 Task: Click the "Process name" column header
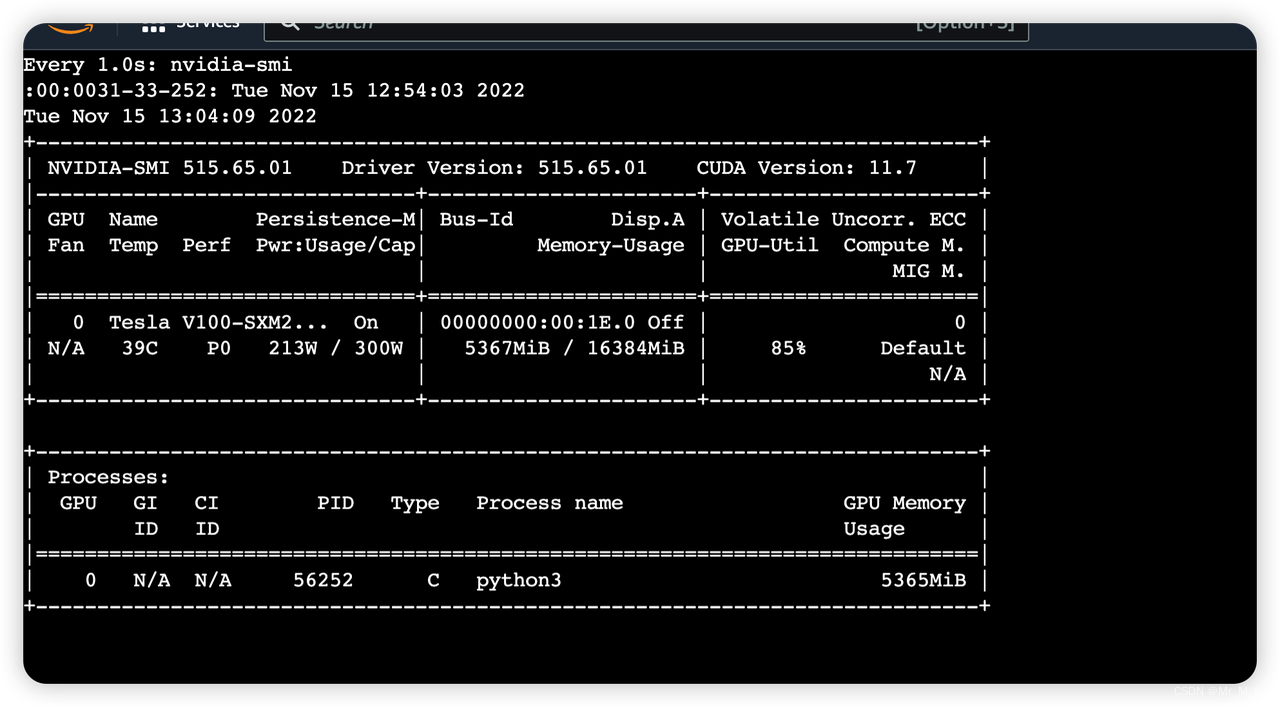[x=550, y=503]
